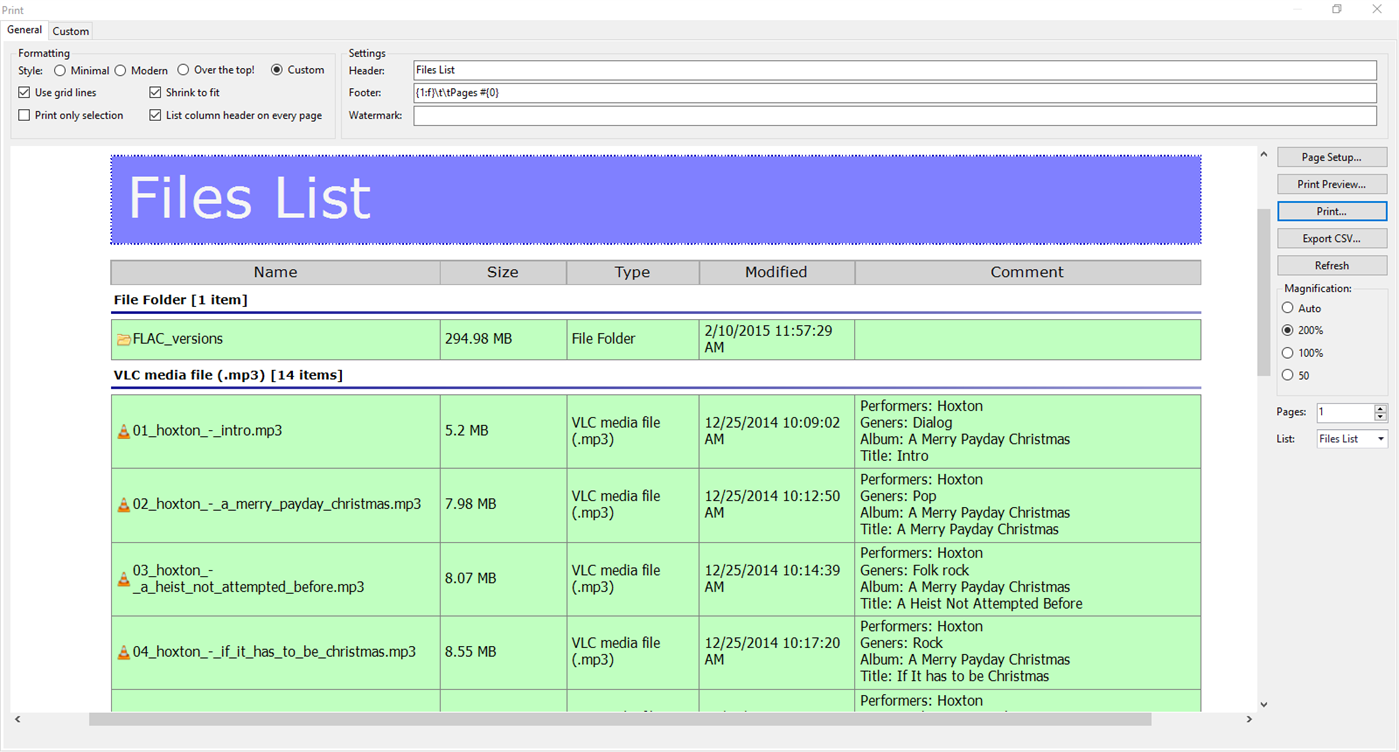Click the VLC icon beside the heist track
Screen dimensions: 1399x752
123,577
